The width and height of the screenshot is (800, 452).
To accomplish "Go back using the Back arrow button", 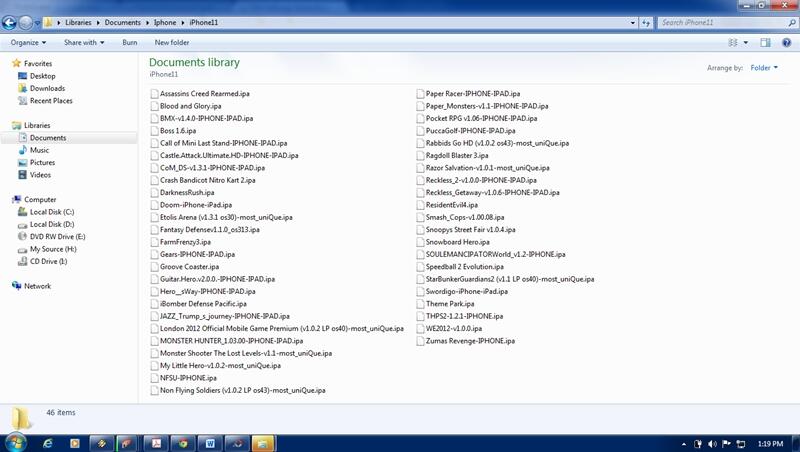I will (x=9, y=22).
